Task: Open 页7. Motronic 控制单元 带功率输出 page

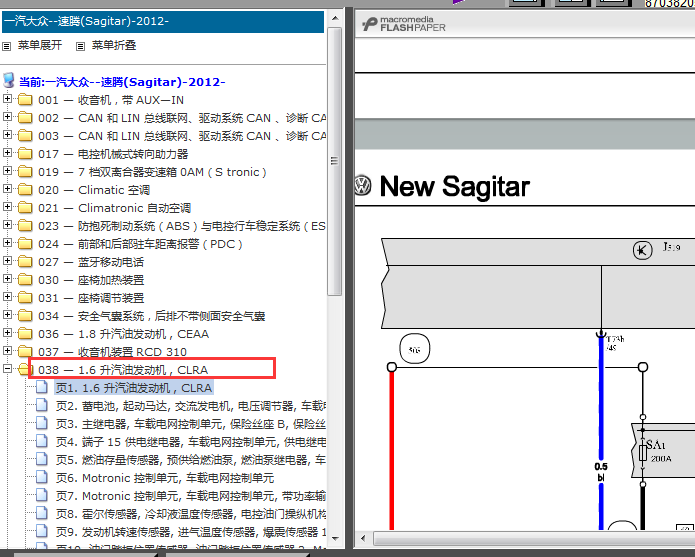Action: 191,496
